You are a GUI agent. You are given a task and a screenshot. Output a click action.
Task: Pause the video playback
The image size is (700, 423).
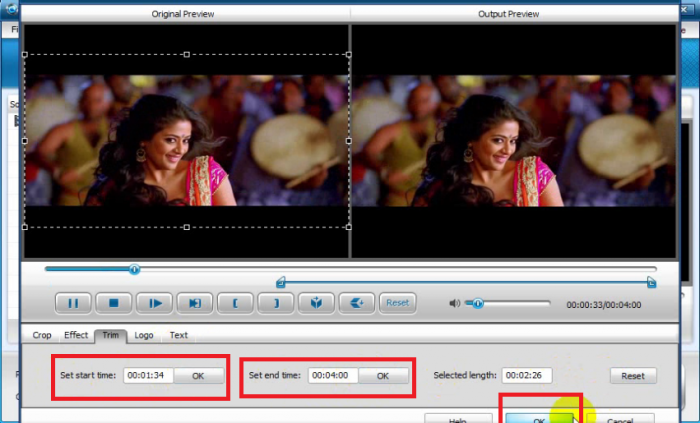click(x=73, y=303)
